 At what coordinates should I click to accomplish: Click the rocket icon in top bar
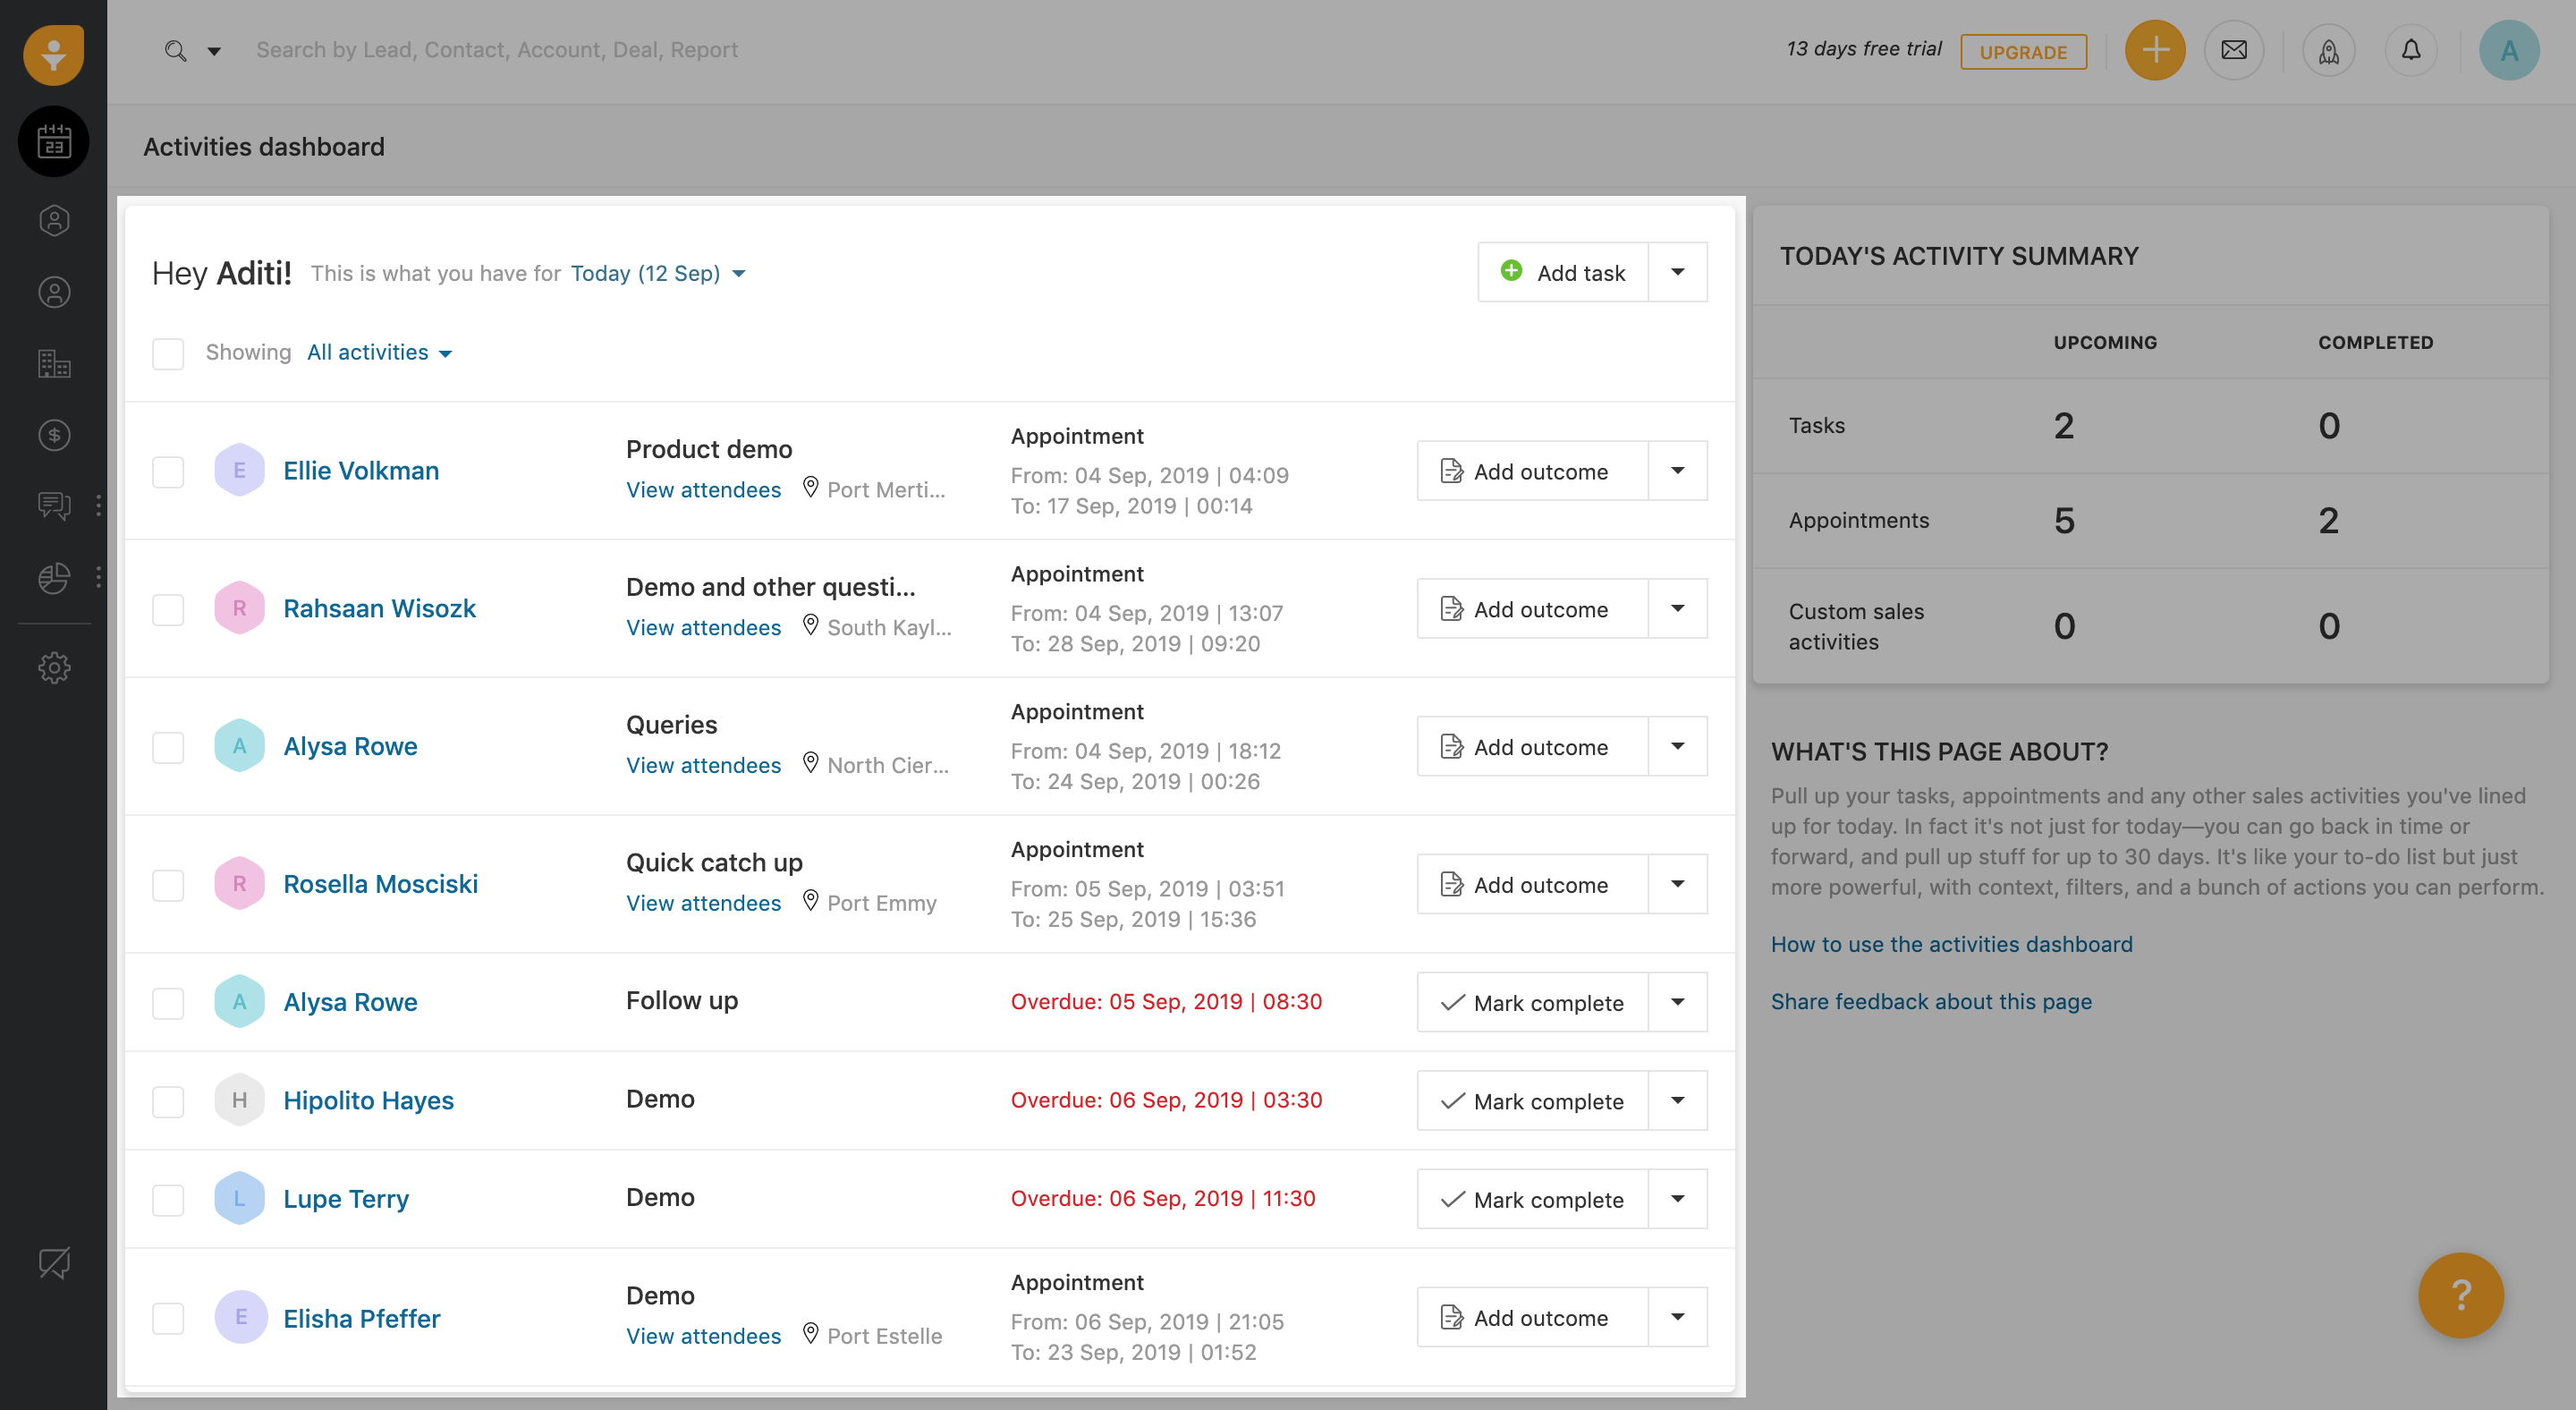pos(2328,50)
